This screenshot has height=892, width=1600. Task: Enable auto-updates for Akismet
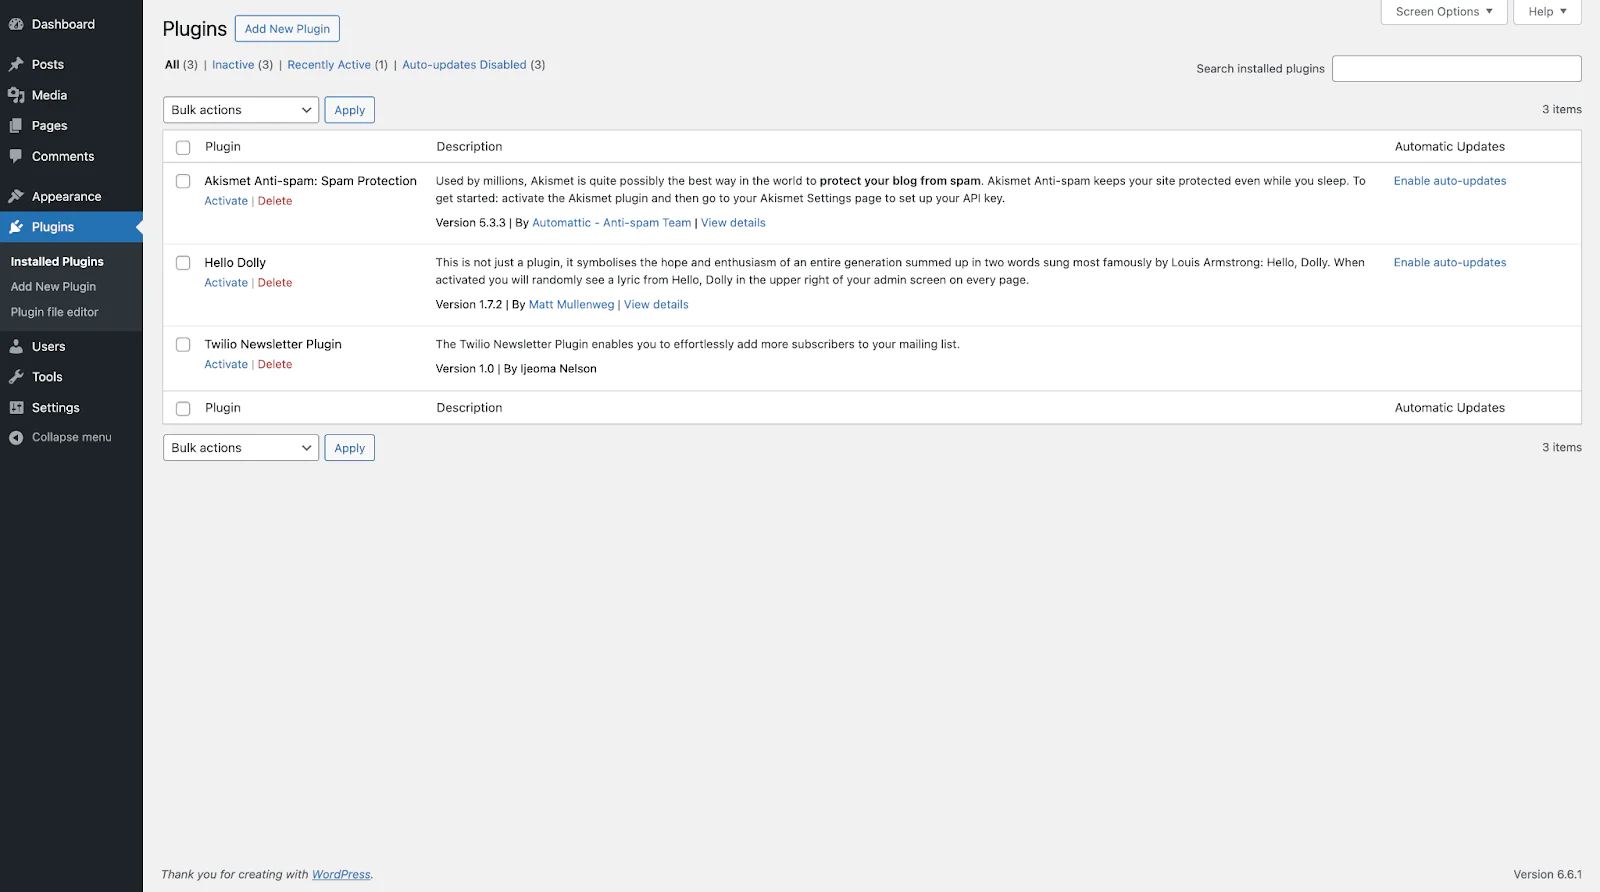[1450, 181]
